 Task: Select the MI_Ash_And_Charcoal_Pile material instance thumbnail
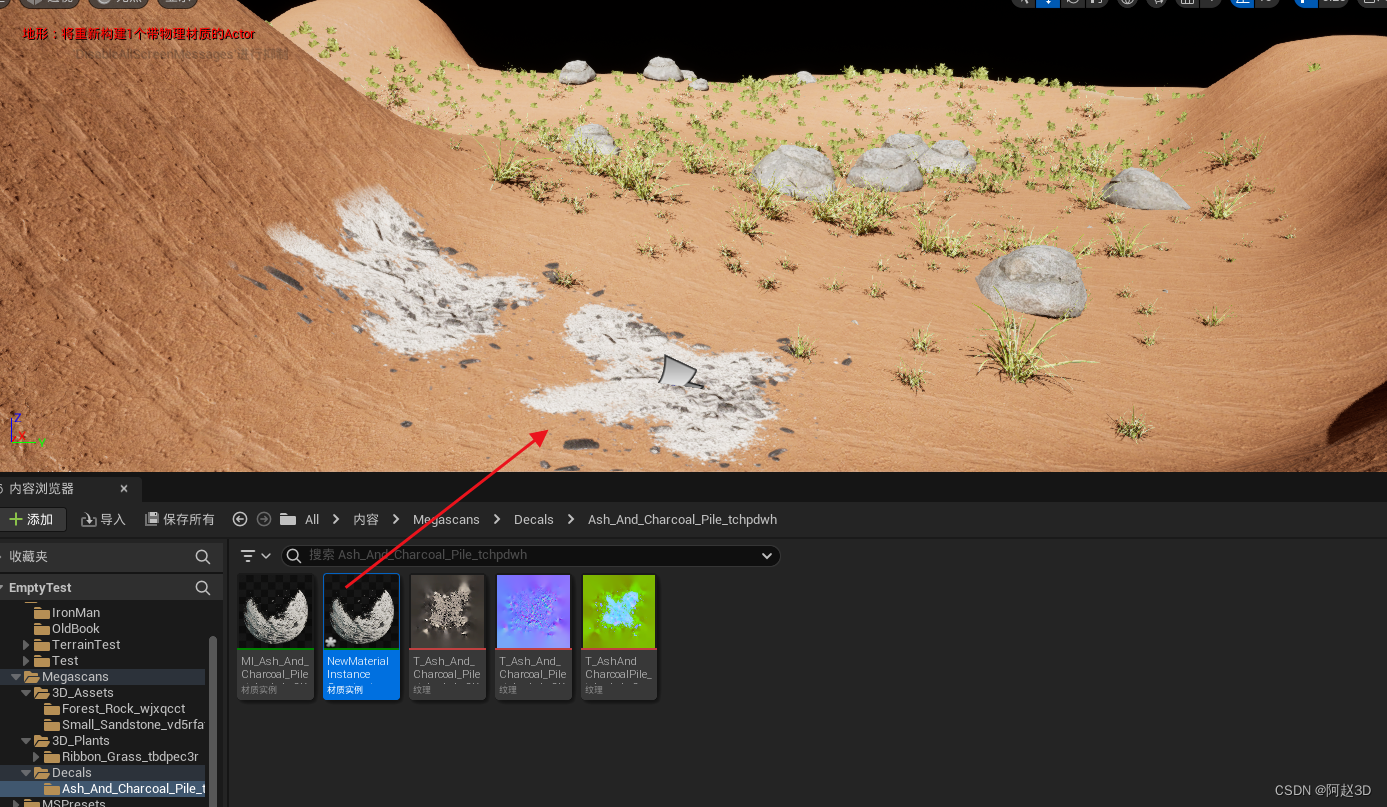[275, 612]
